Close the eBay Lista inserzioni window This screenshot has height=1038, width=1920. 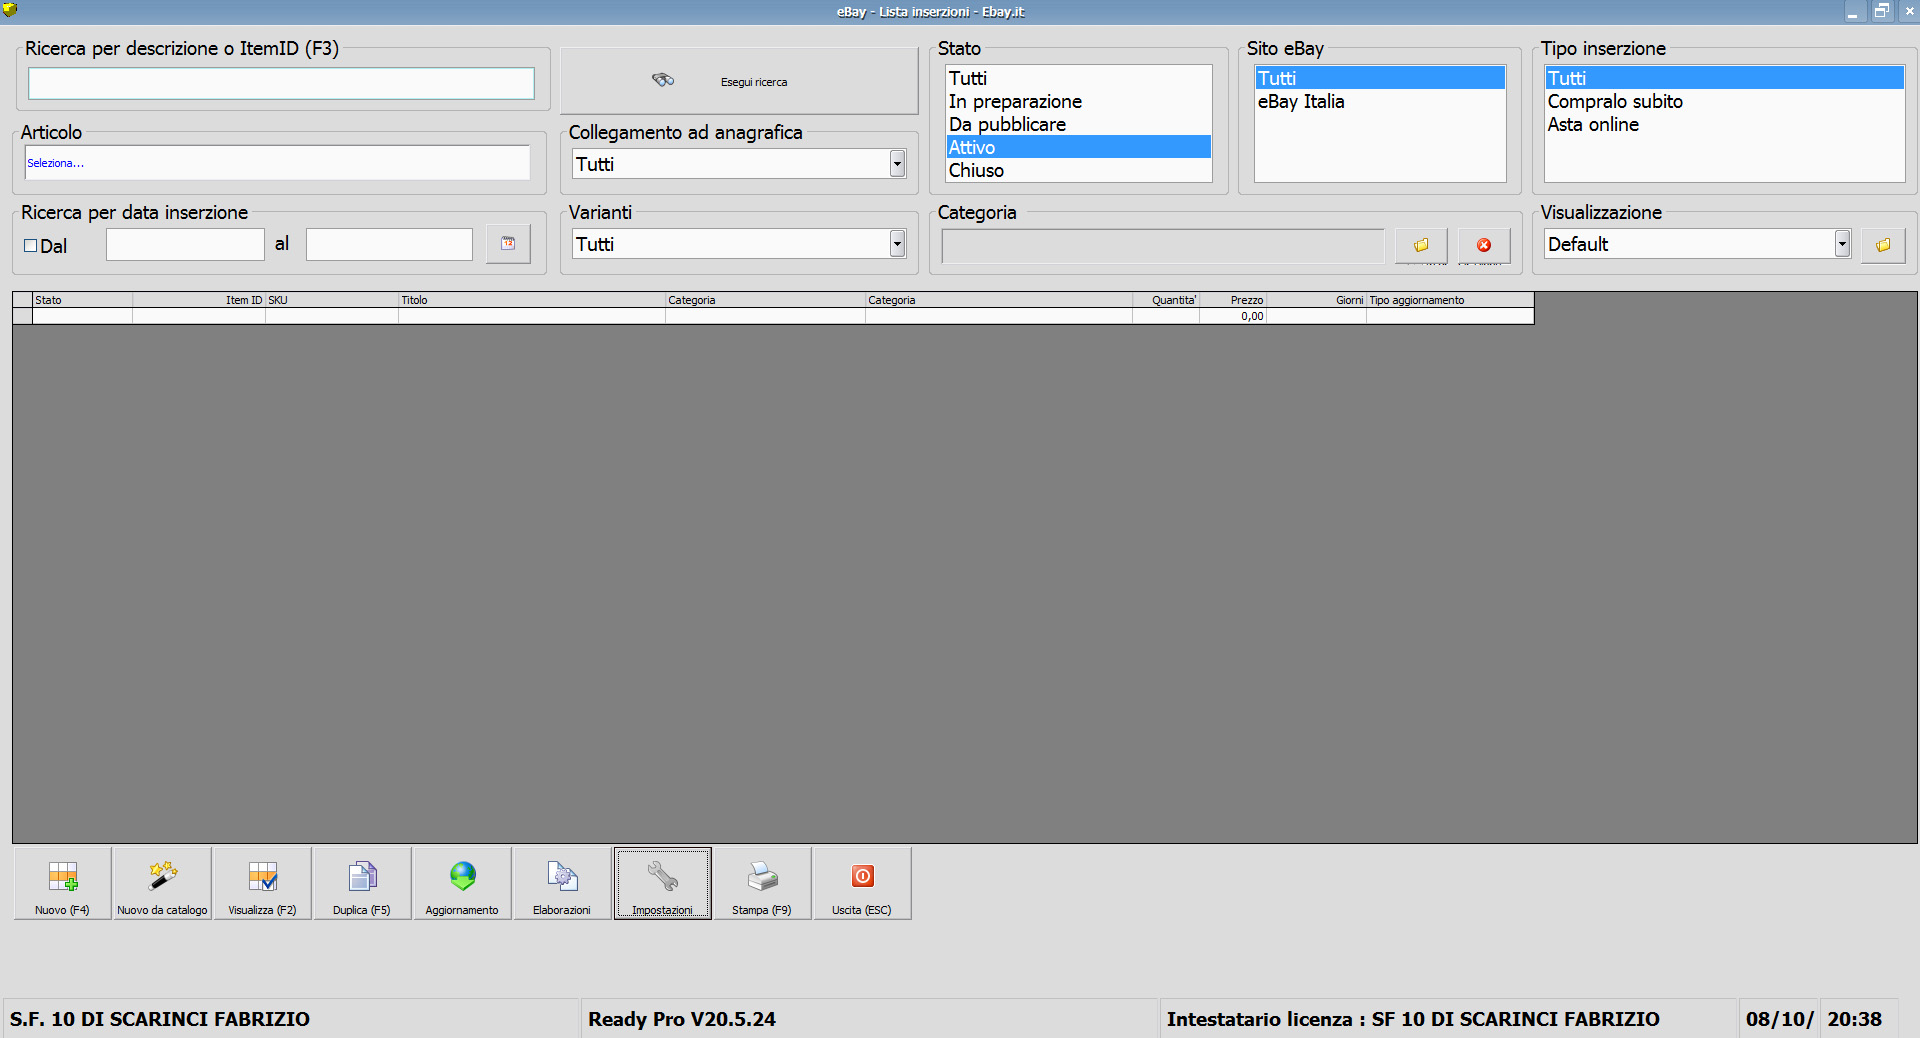[x=1909, y=12]
